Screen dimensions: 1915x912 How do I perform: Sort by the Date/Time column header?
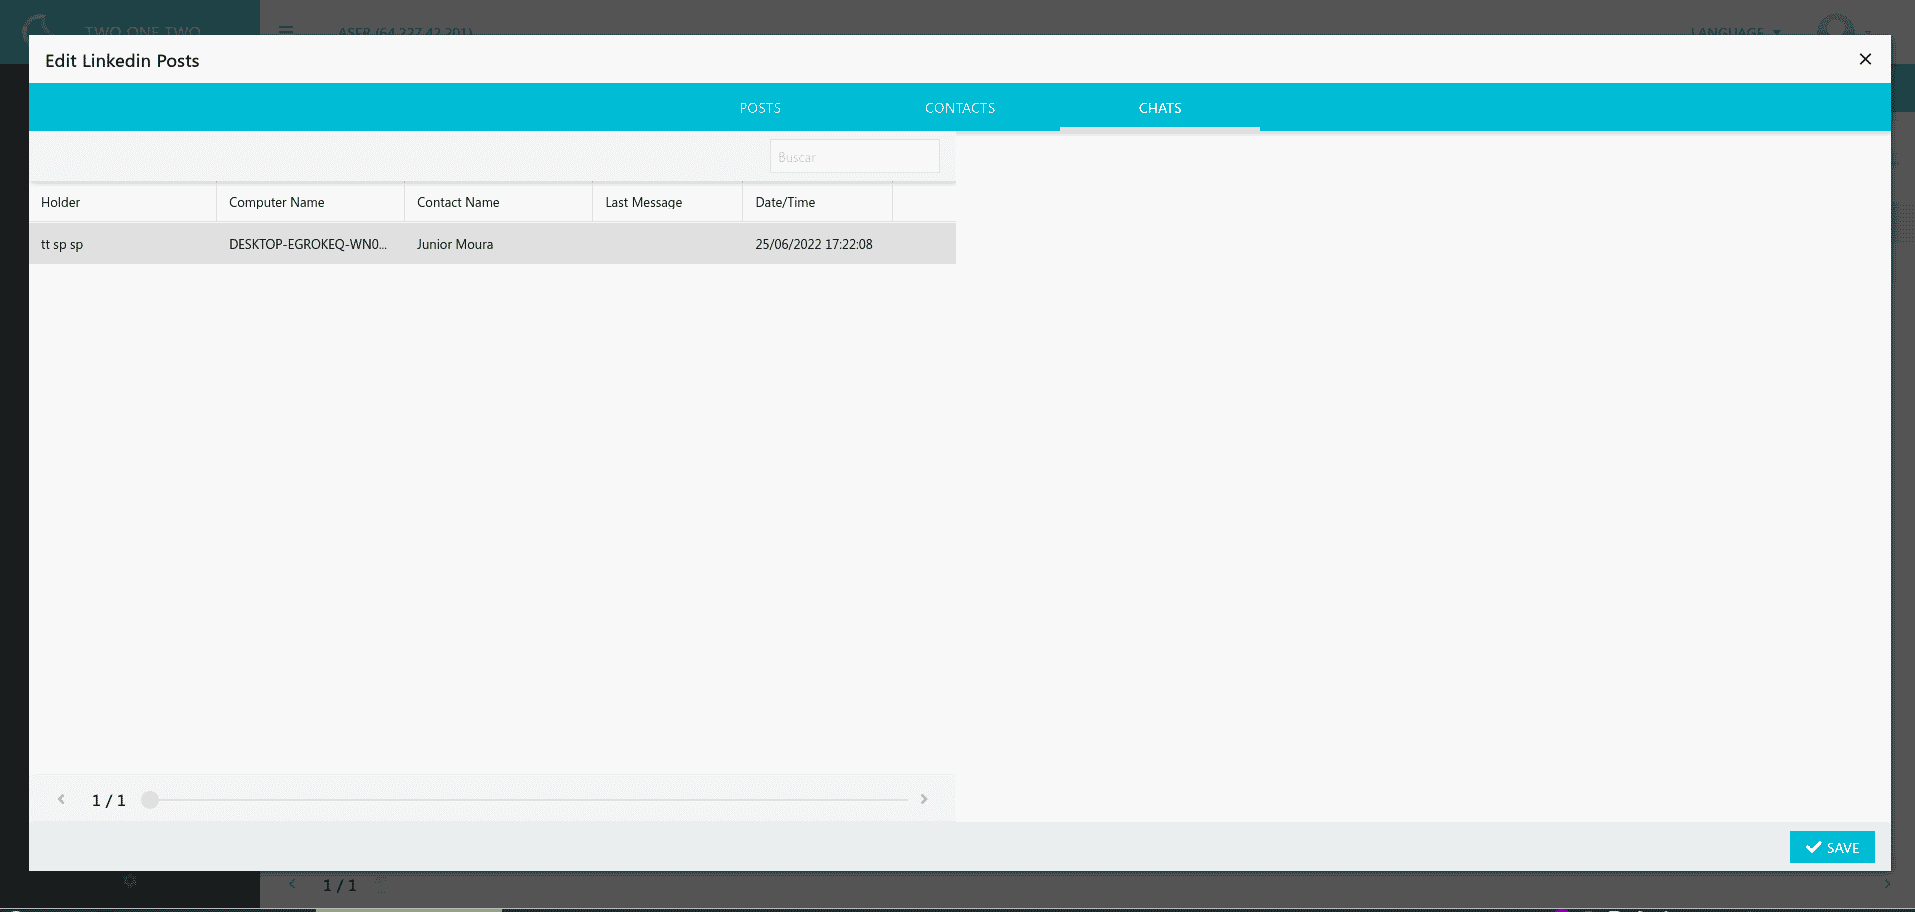coord(818,202)
